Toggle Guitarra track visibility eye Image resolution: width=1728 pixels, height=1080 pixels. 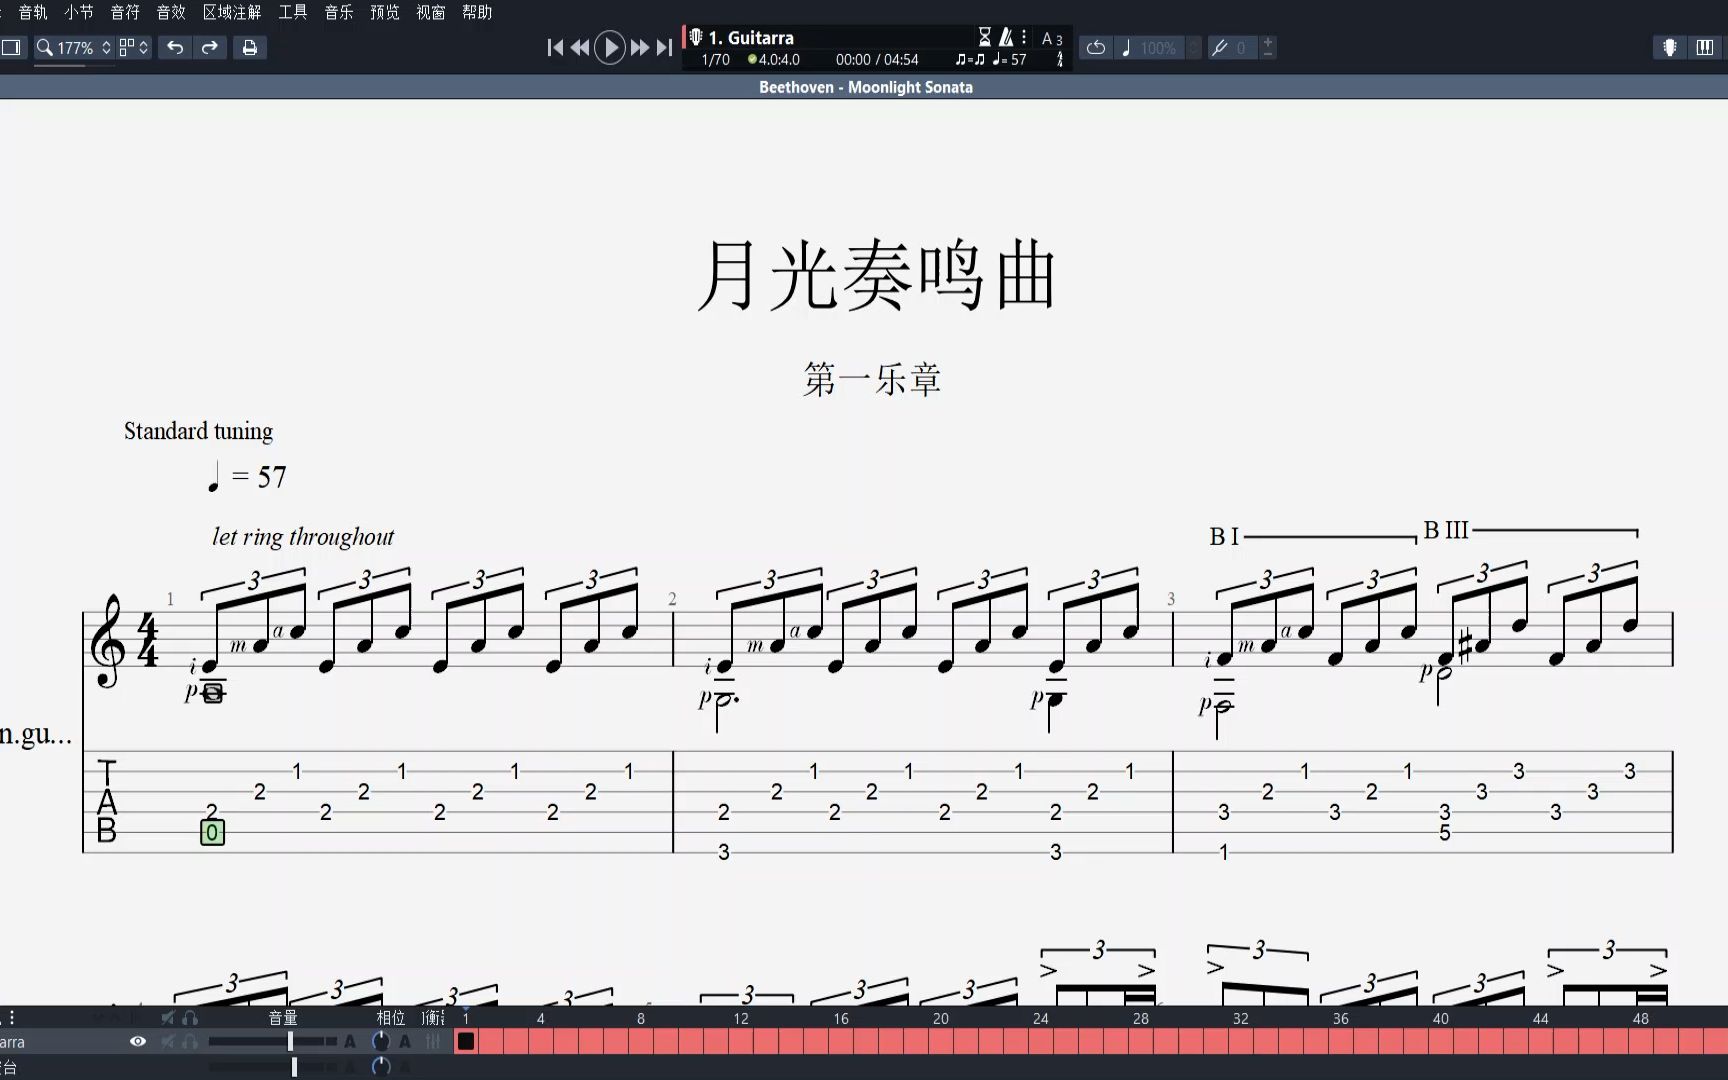click(x=138, y=1041)
